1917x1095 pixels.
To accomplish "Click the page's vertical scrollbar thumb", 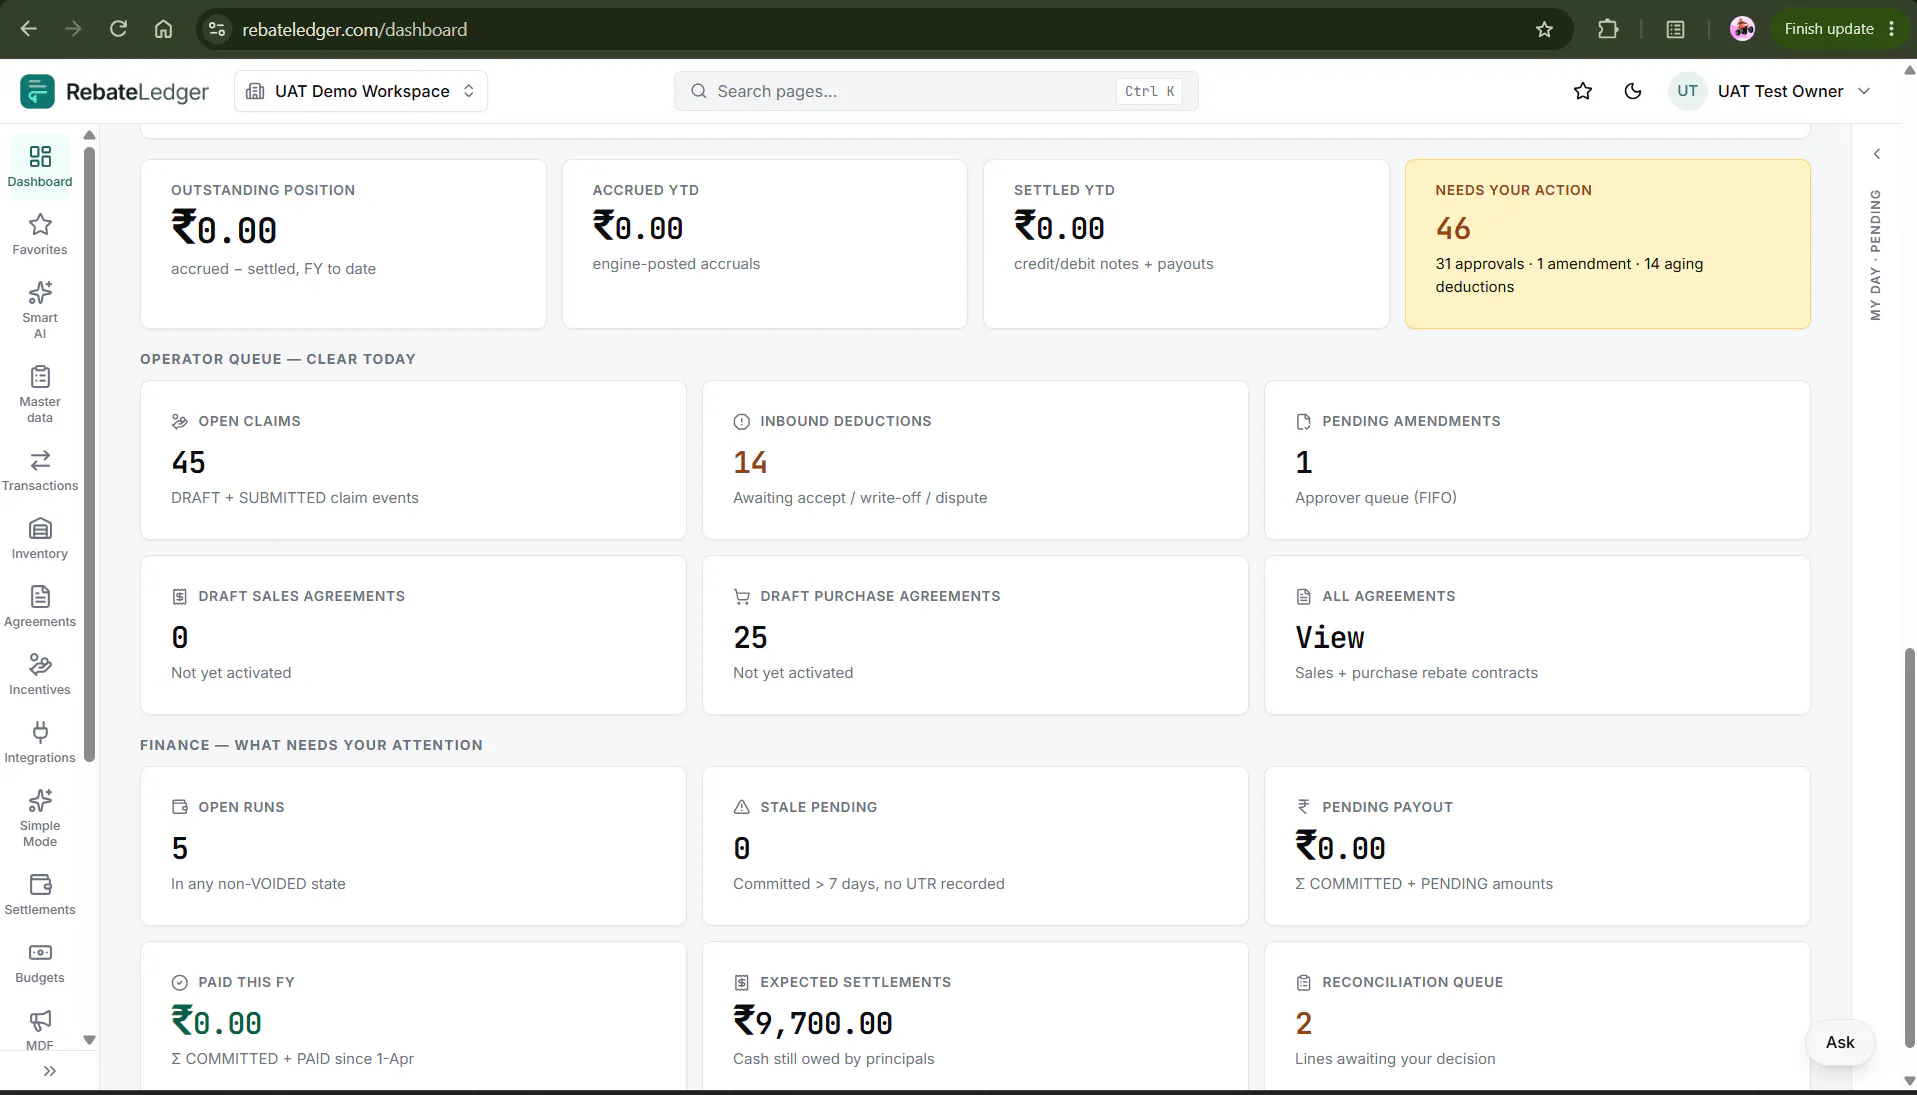I will tap(1909, 848).
